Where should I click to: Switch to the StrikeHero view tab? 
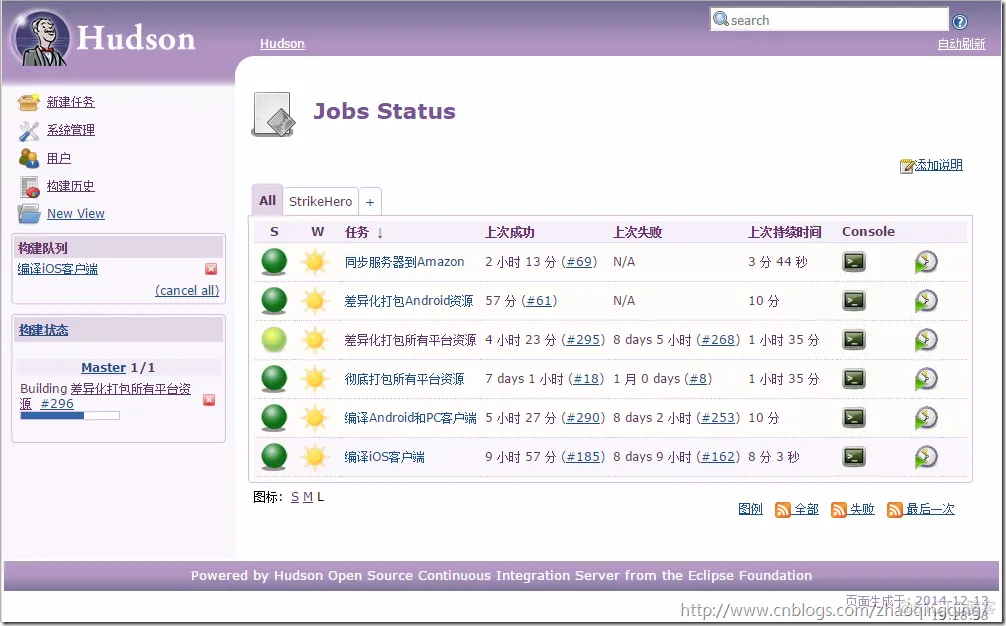[320, 201]
